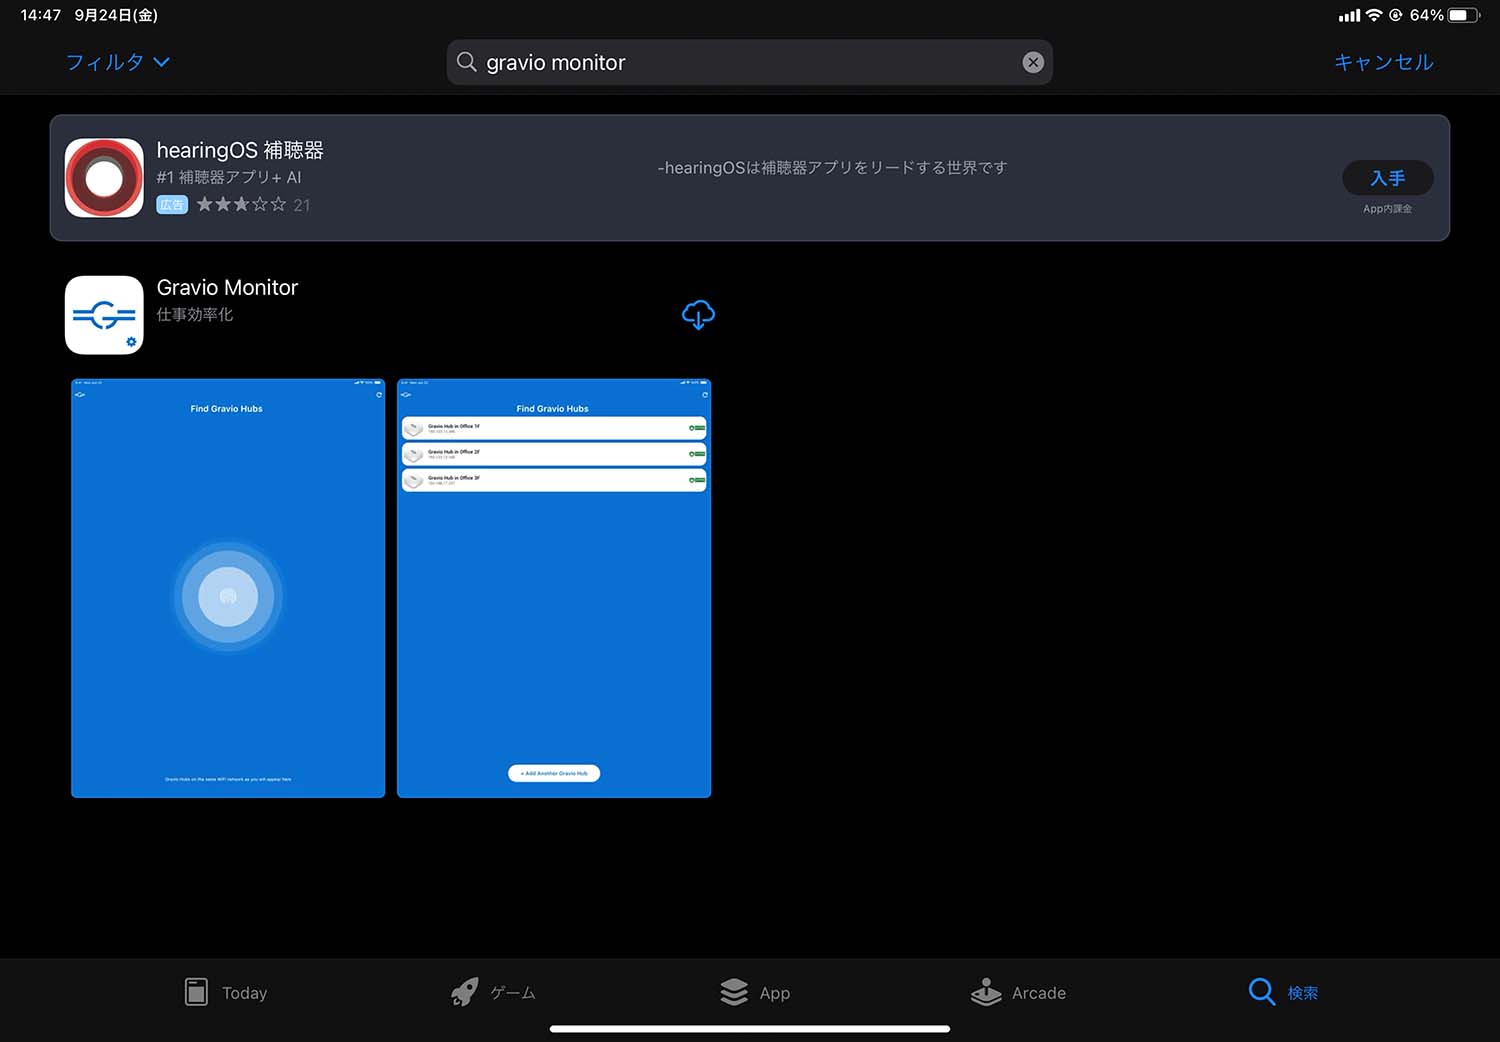
Task: Switch to the ゲーム tab
Action: [x=493, y=992]
